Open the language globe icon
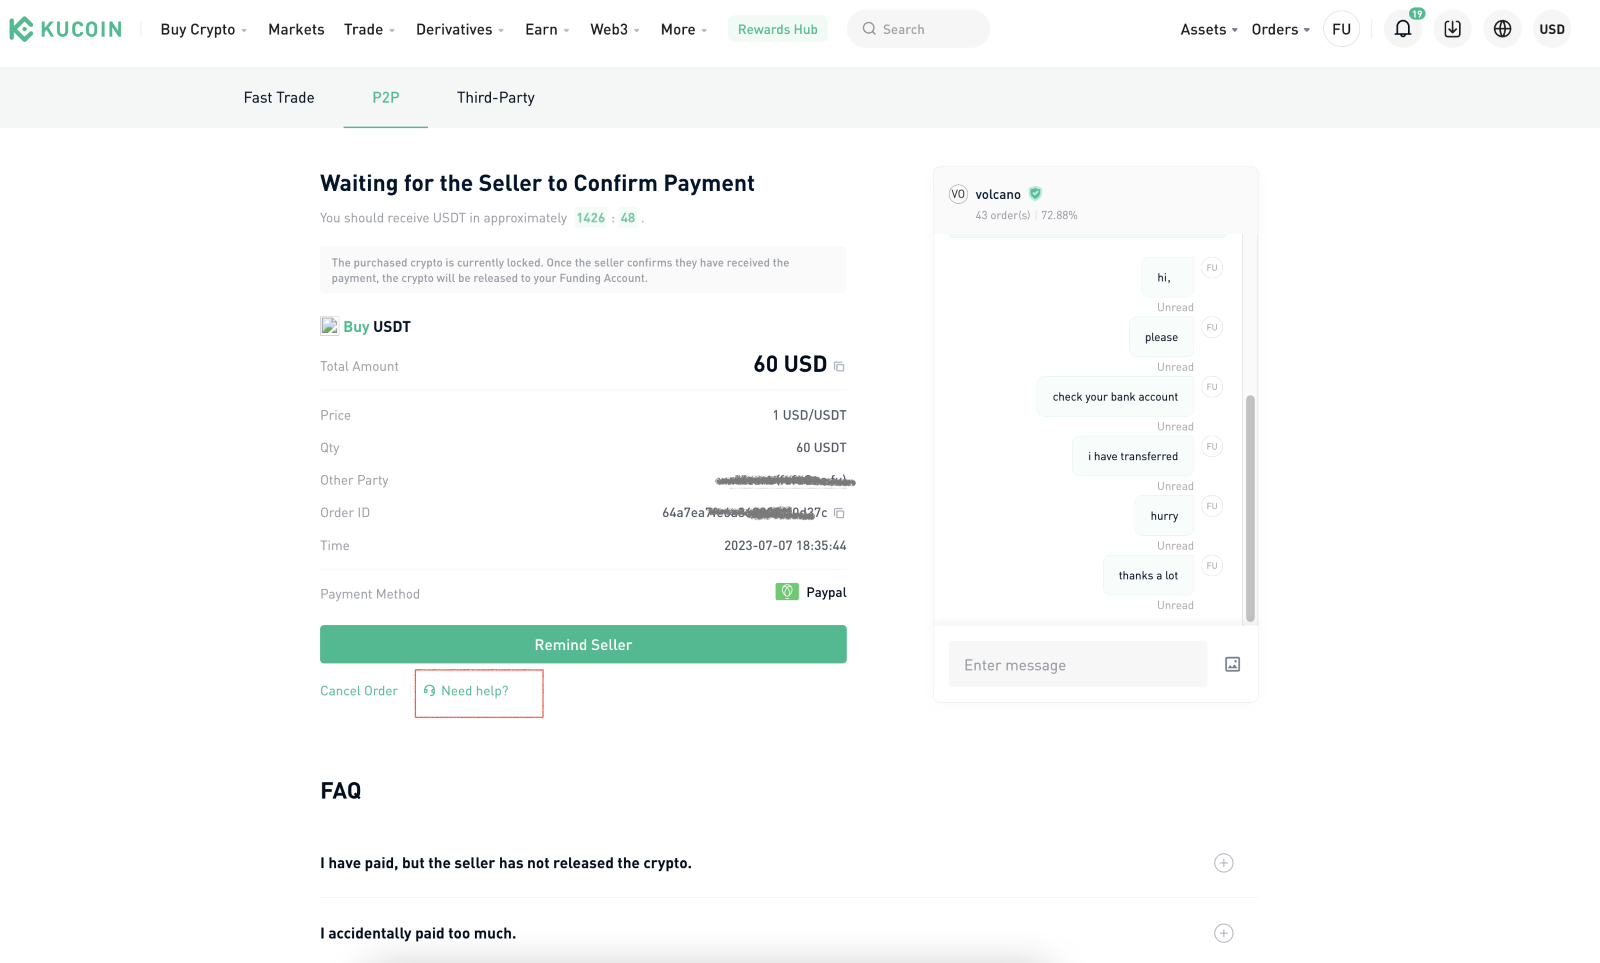The width and height of the screenshot is (1600, 963). pyautogui.click(x=1502, y=29)
